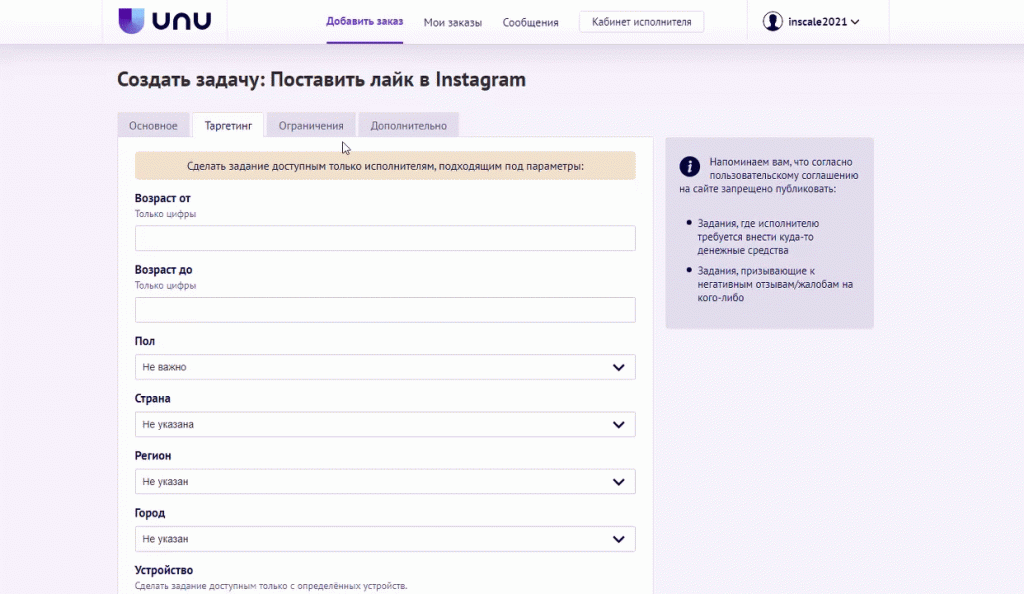This screenshot has width=1024, height=594.
Task: Switch to the Дополнительно tab
Action: click(408, 126)
